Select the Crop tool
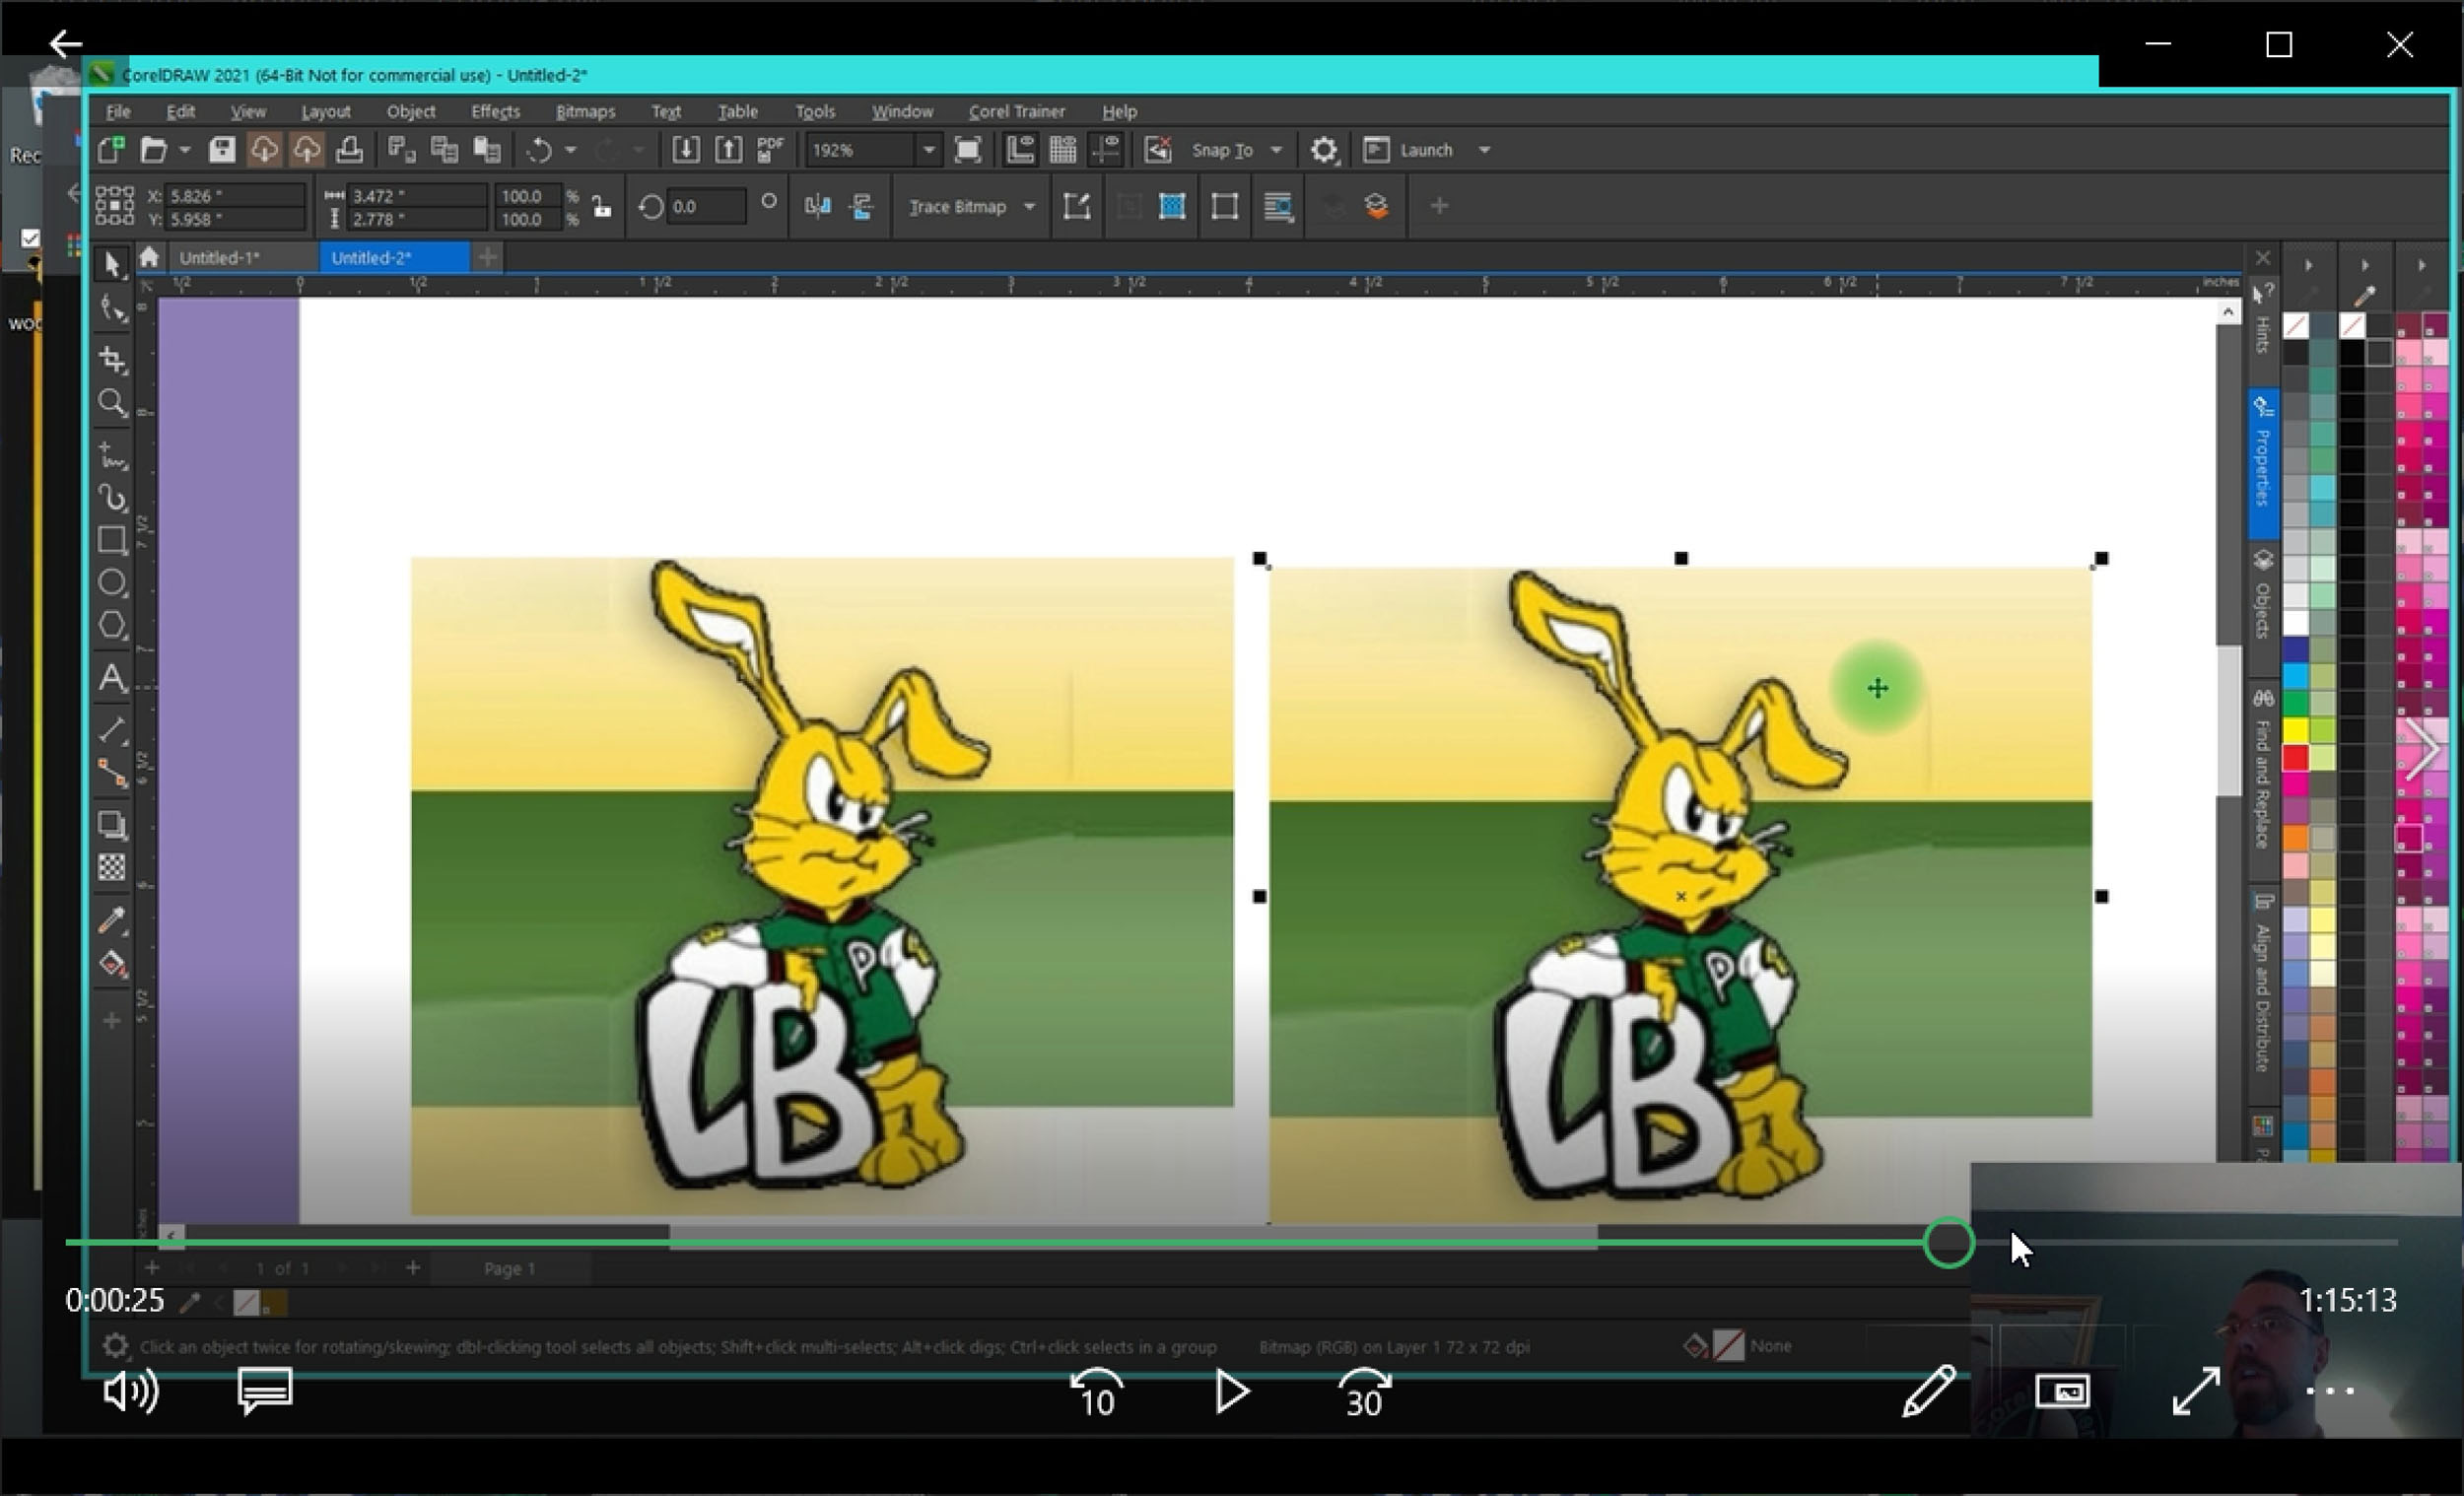Viewport: 2464px width, 1496px height. (112, 359)
